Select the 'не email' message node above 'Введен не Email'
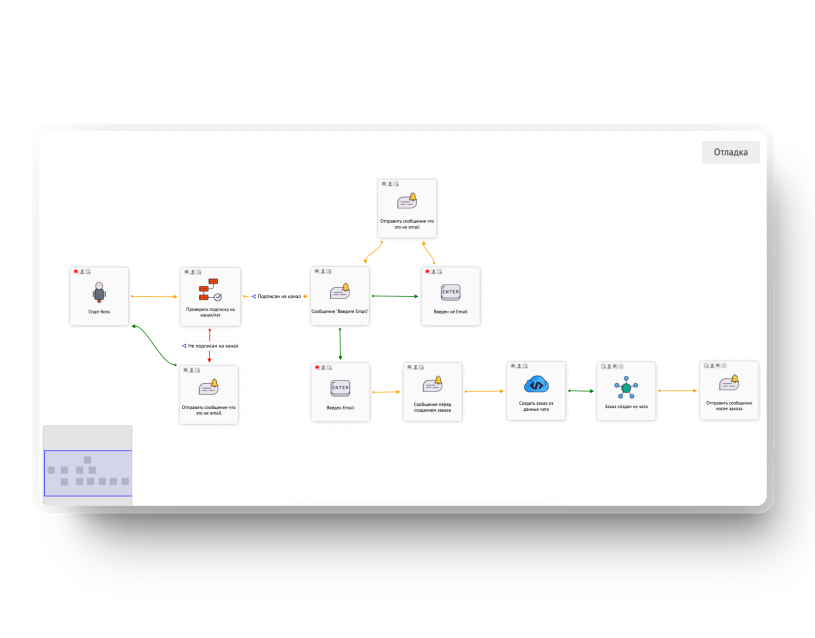The width and height of the screenshot is (815, 638). (x=407, y=208)
